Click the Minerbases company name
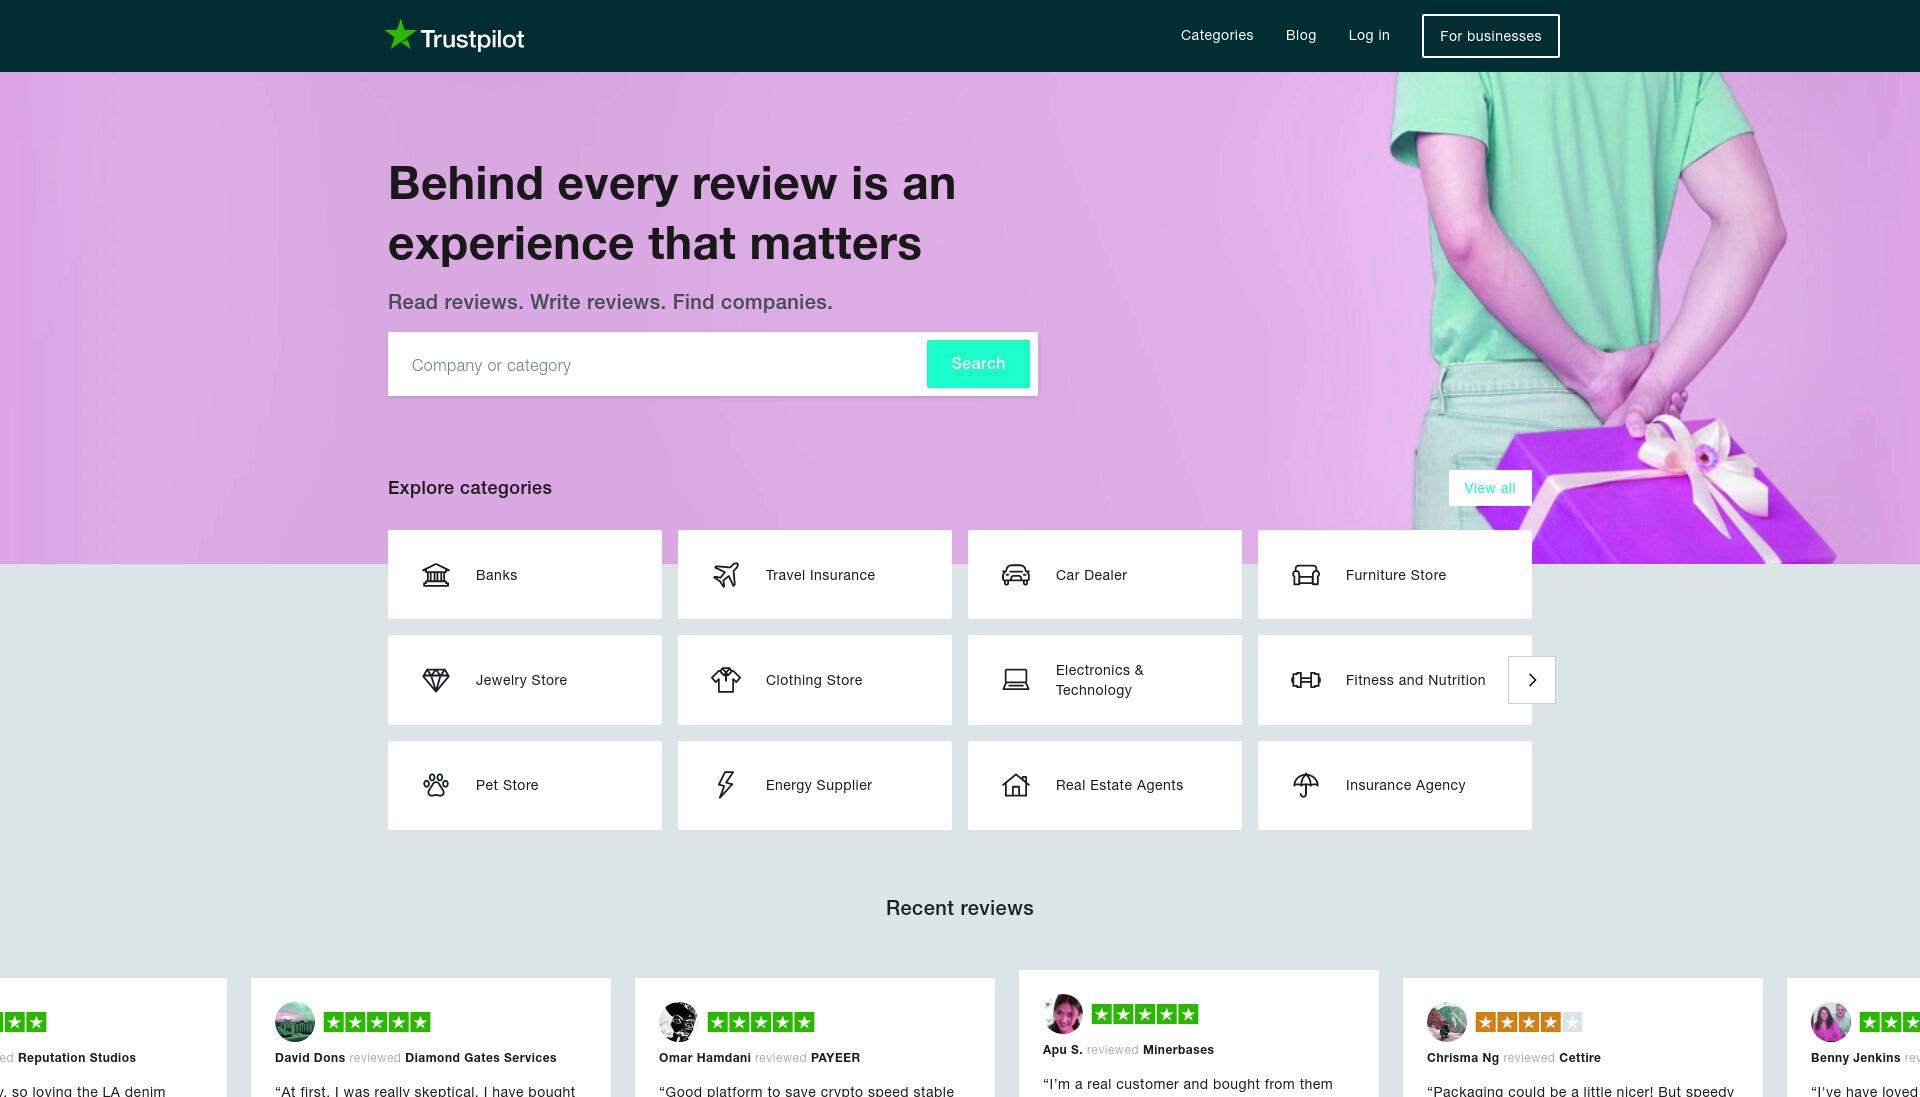The height and width of the screenshot is (1097, 1920). 1178,1050
